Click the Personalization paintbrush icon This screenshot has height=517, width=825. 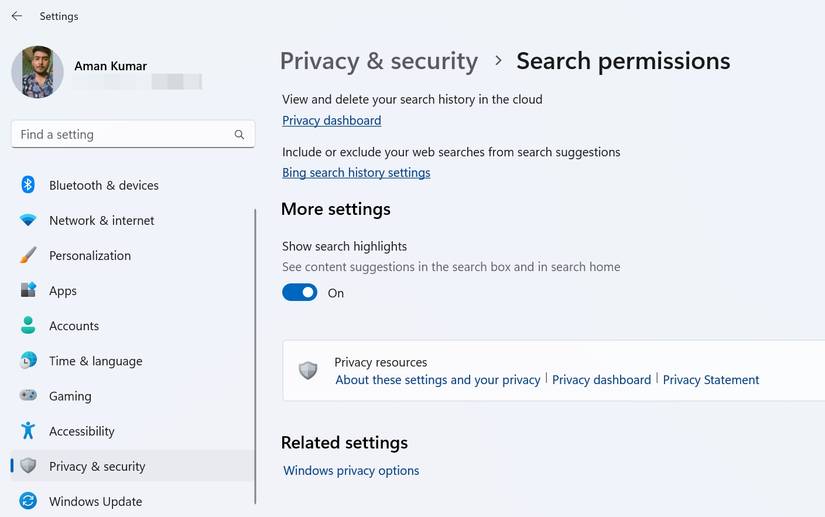(28, 255)
